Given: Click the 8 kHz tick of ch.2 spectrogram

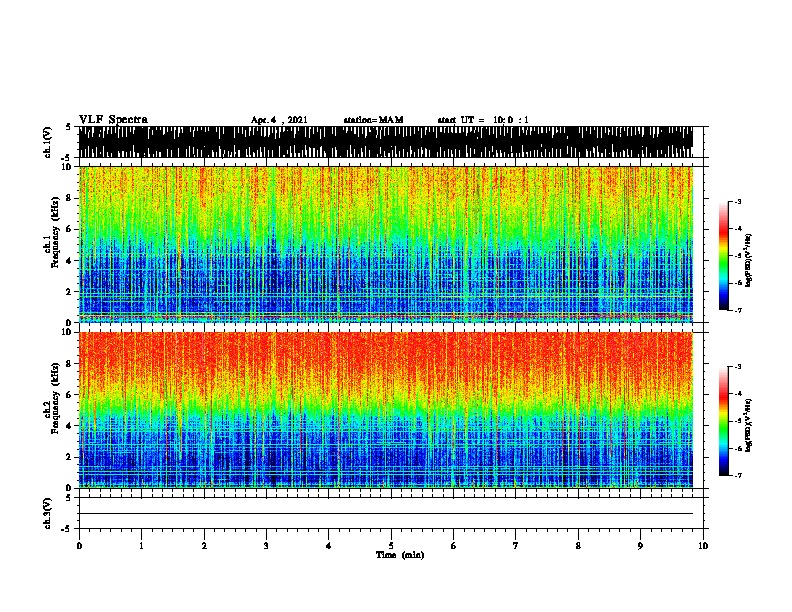Looking at the screenshot, I should tap(70, 364).
